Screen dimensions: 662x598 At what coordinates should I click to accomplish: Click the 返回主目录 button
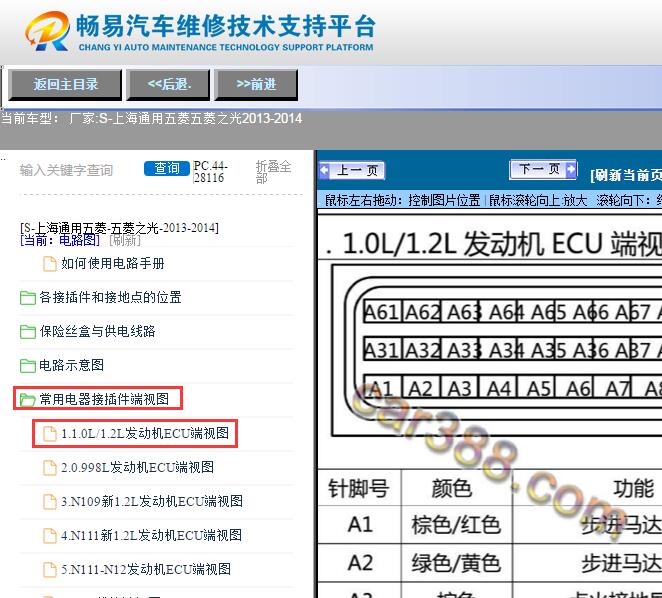(65, 84)
